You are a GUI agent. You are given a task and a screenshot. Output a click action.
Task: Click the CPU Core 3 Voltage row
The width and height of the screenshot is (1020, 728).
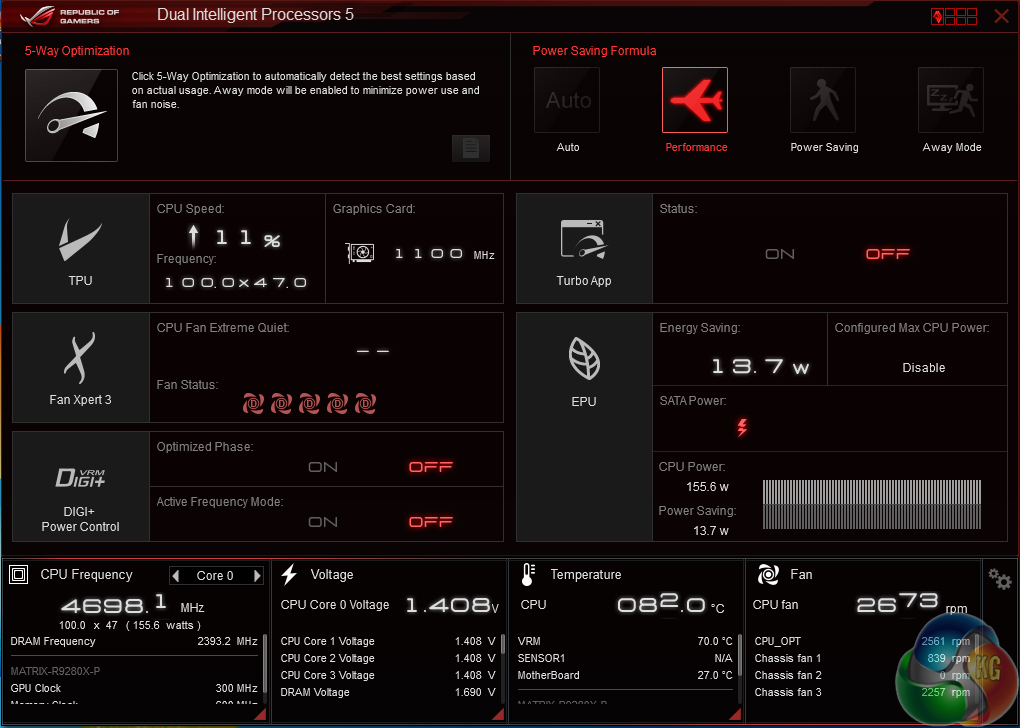[388, 675]
